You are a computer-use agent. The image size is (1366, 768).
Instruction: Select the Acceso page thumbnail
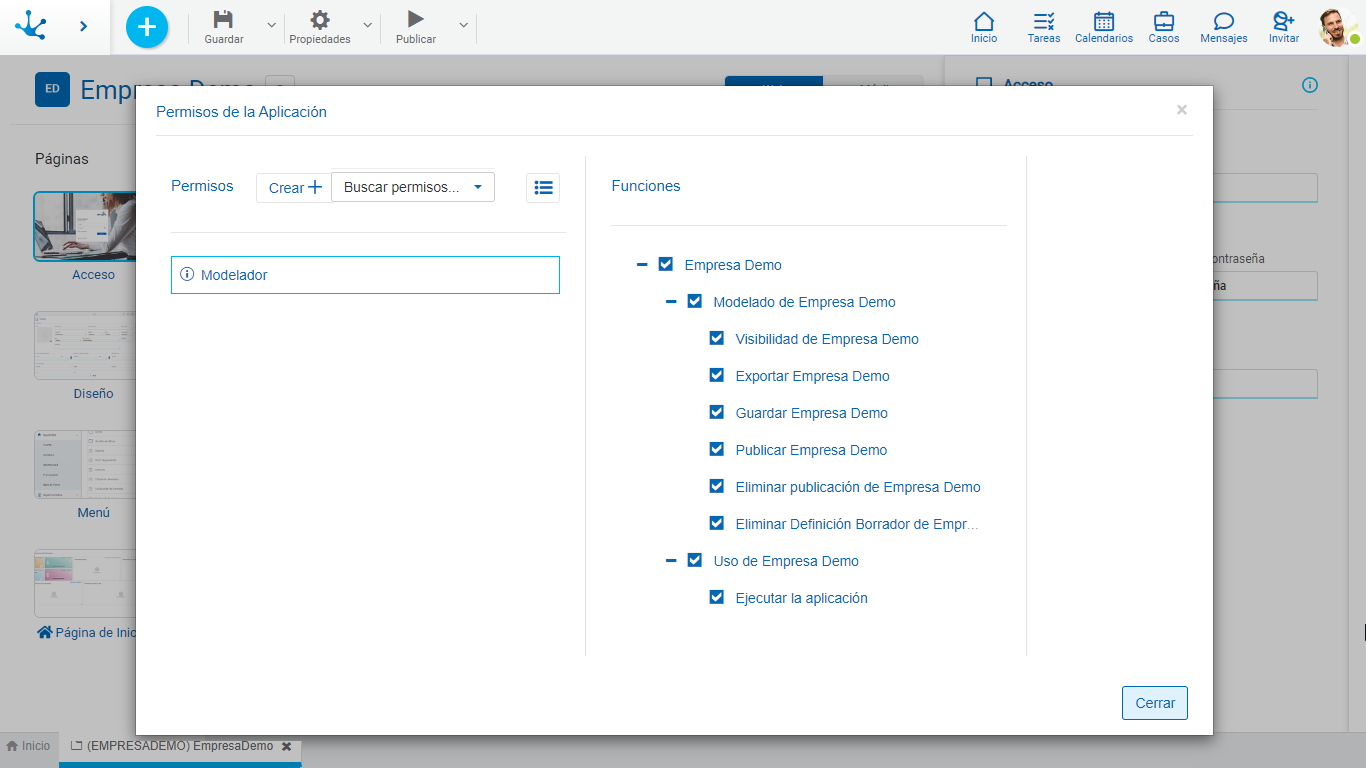click(86, 227)
